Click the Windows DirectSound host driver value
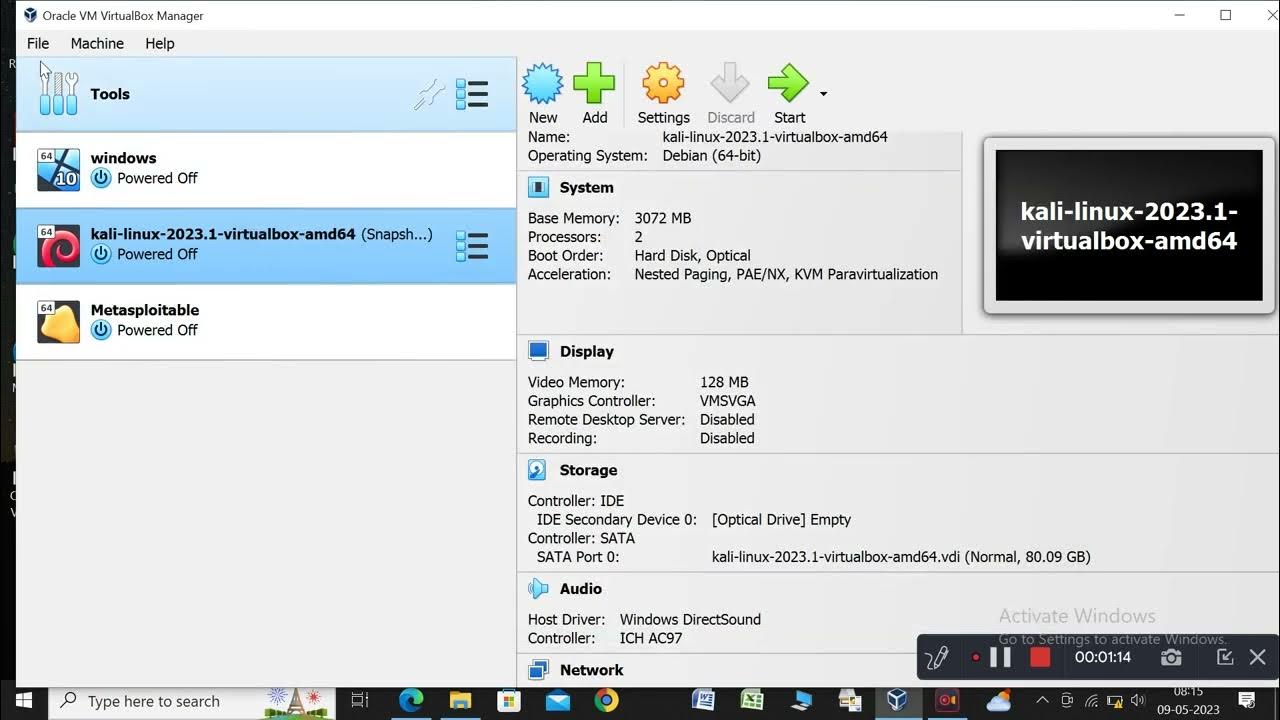 coord(690,619)
